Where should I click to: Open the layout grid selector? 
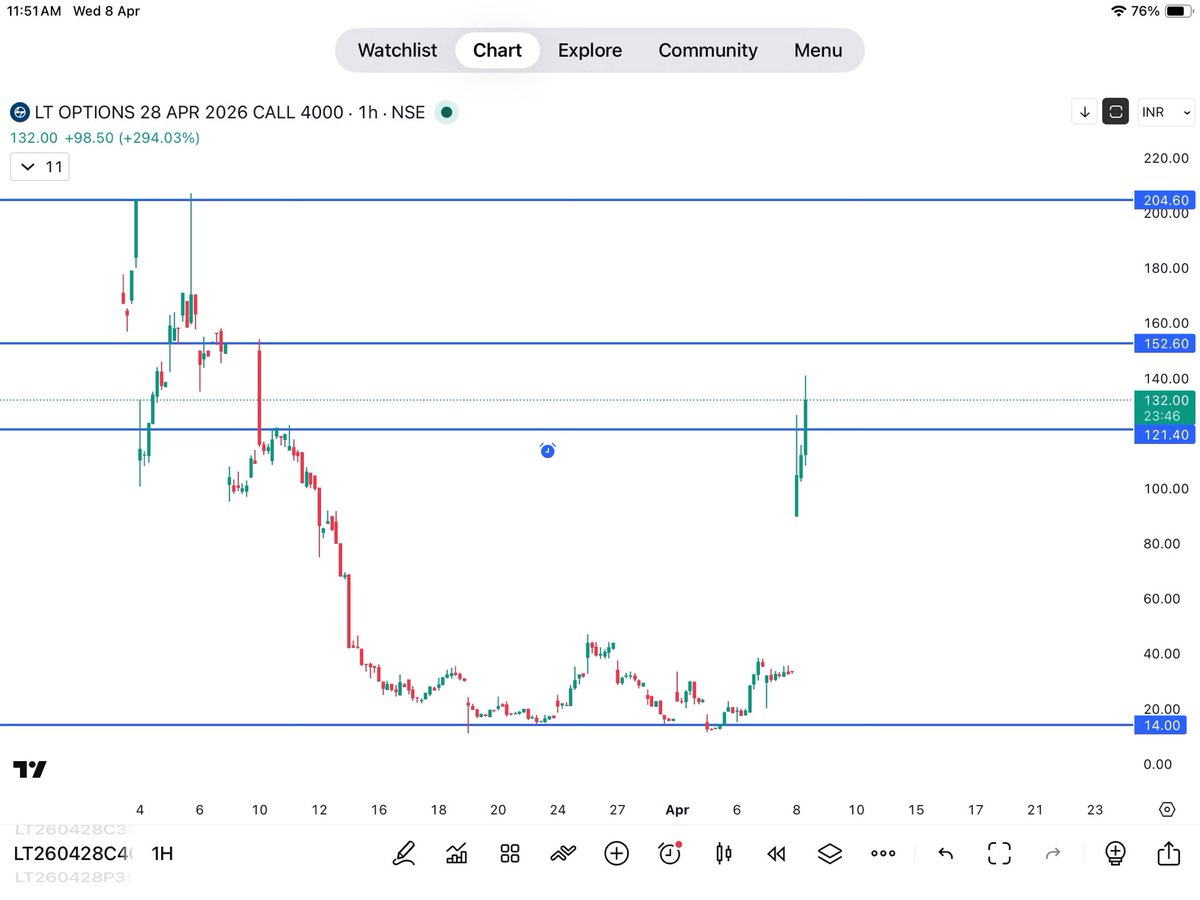pos(510,853)
